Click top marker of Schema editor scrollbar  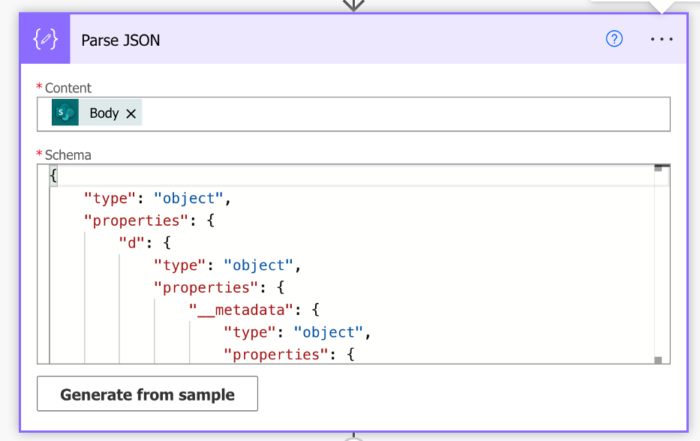click(659, 169)
